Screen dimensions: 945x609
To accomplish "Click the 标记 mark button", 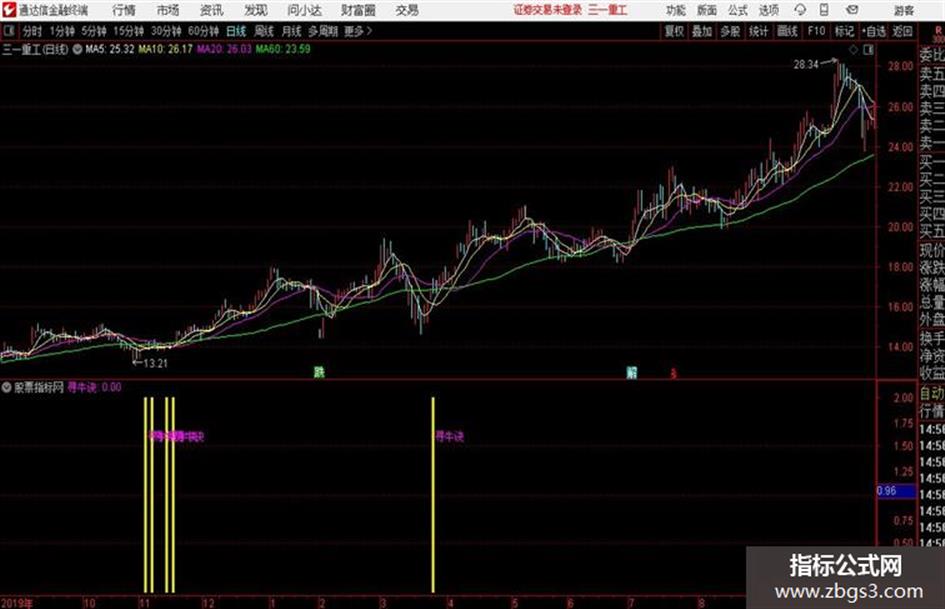I will [844, 31].
